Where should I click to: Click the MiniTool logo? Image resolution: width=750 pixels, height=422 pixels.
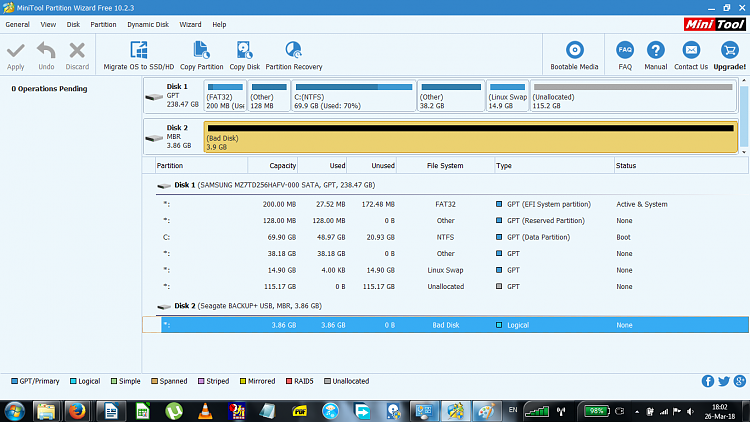715,24
